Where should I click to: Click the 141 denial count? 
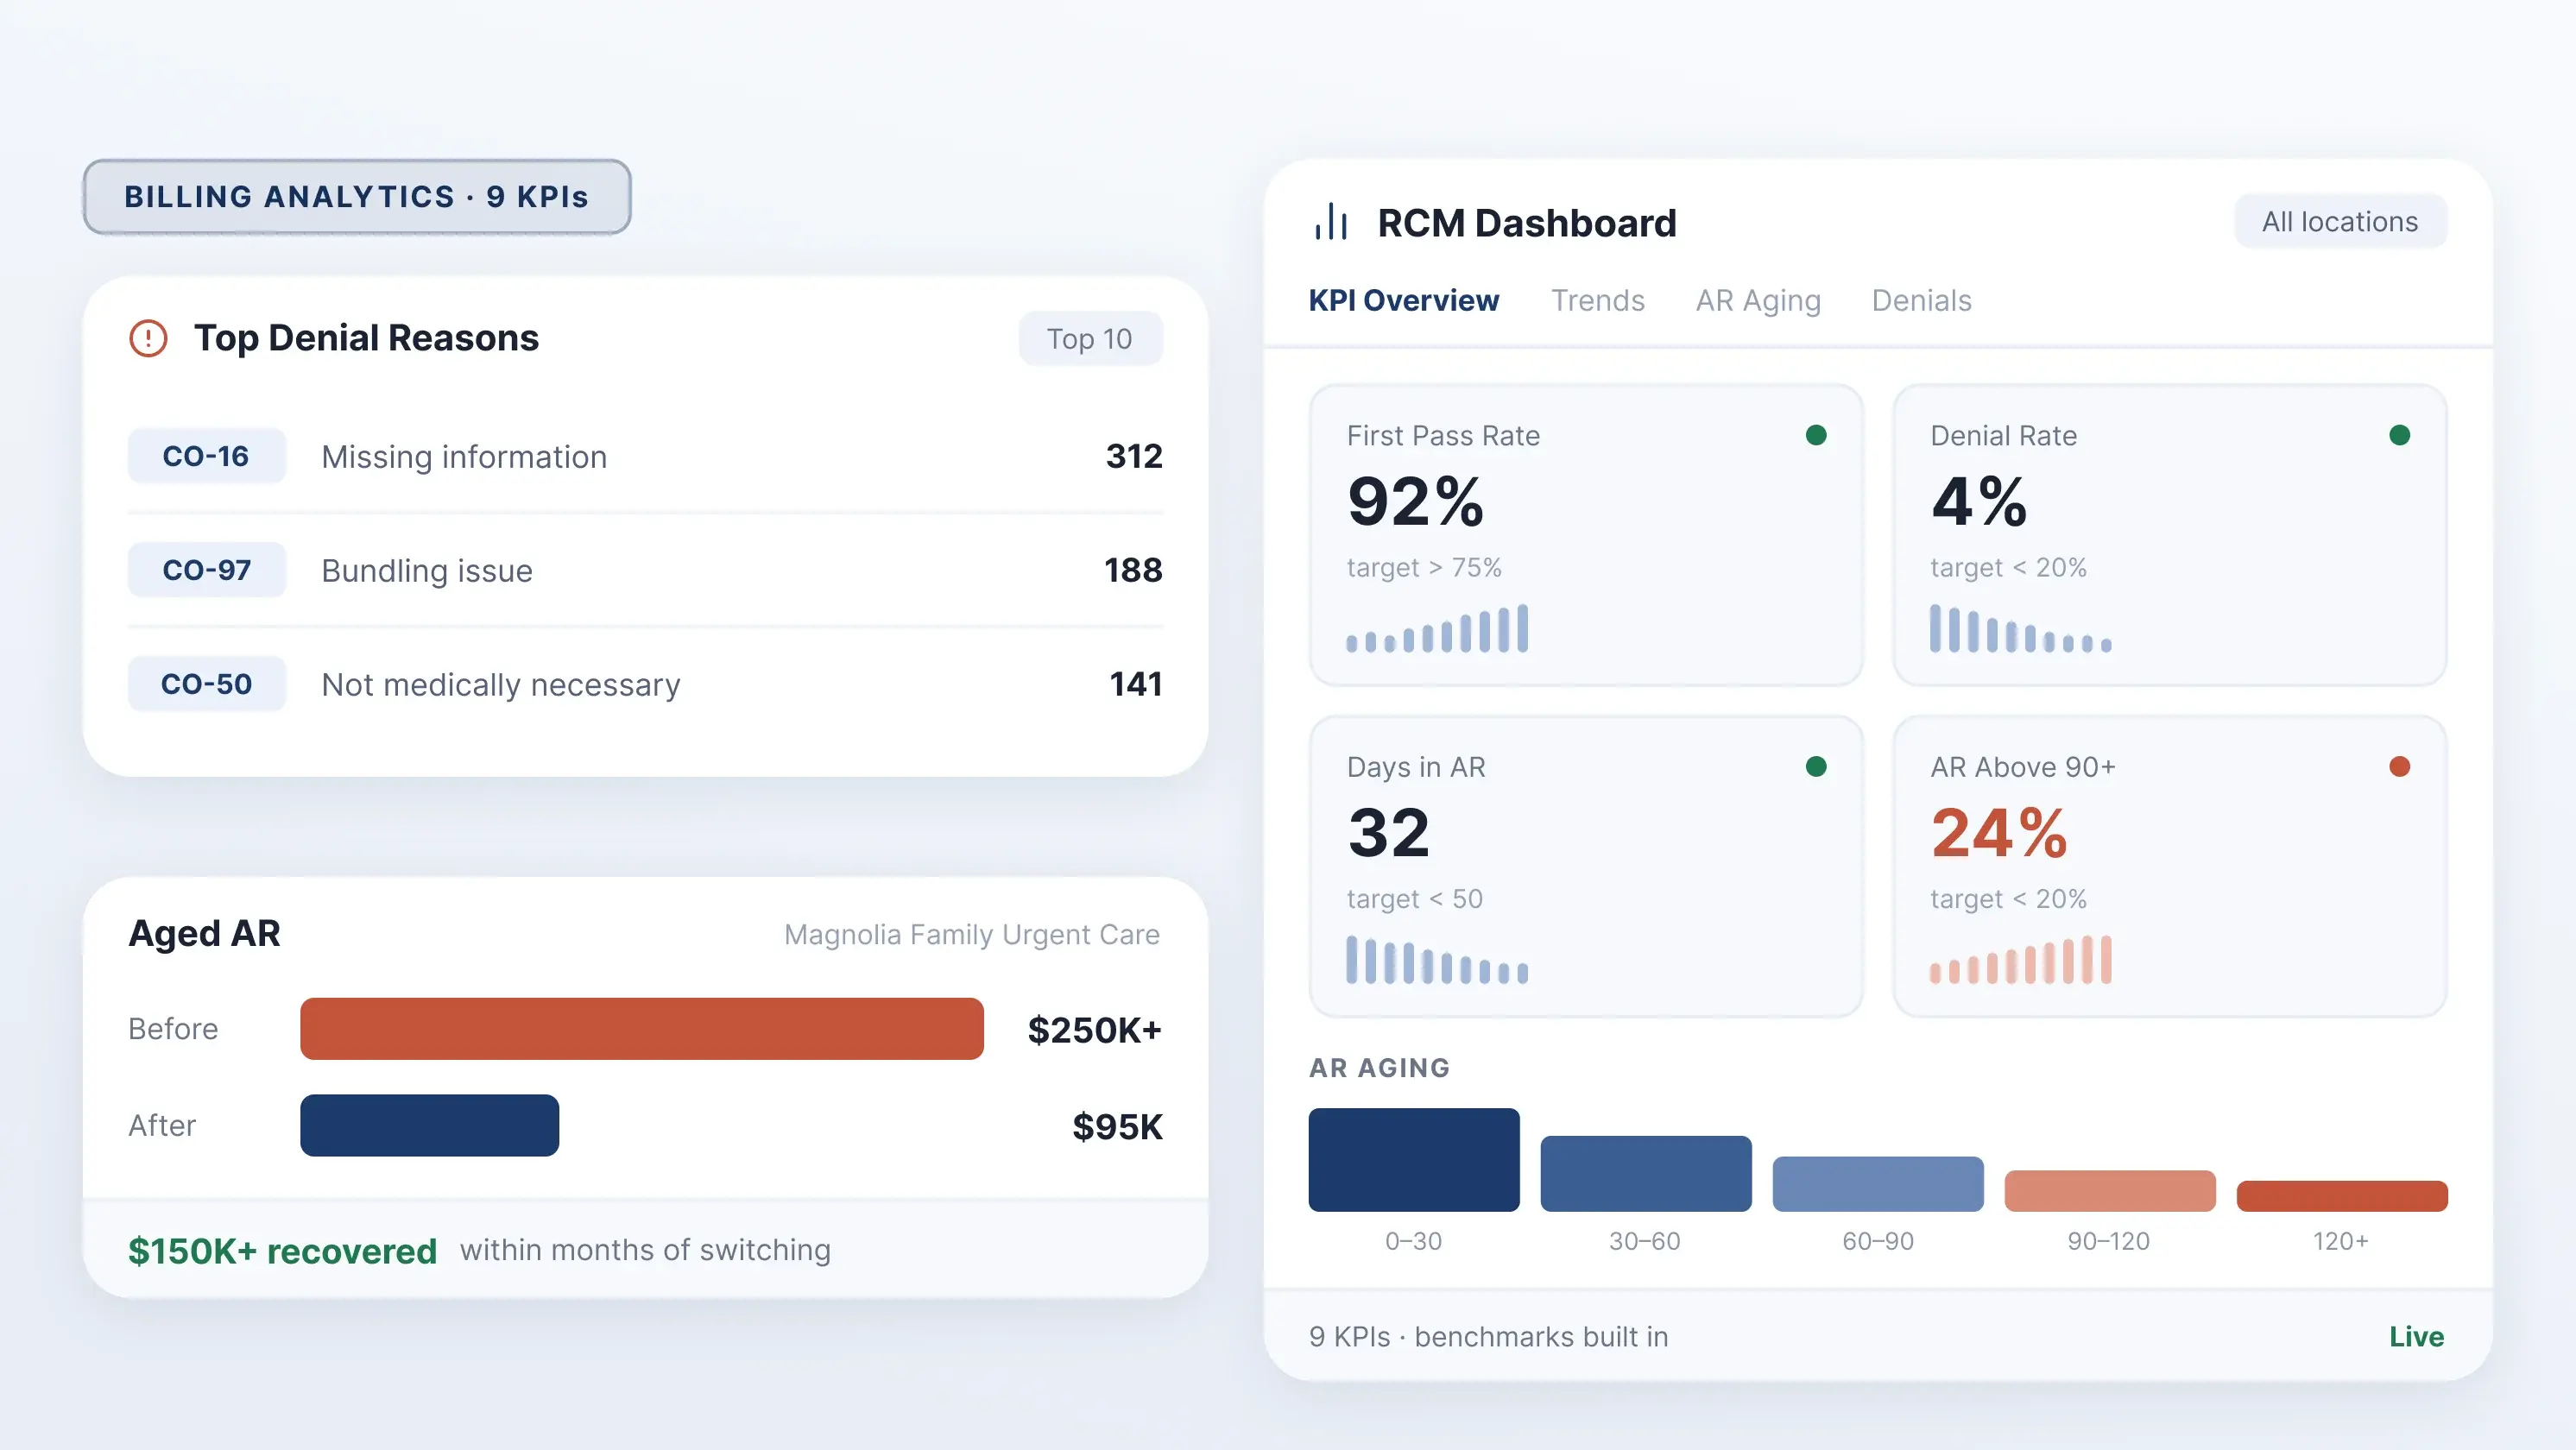(1136, 684)
